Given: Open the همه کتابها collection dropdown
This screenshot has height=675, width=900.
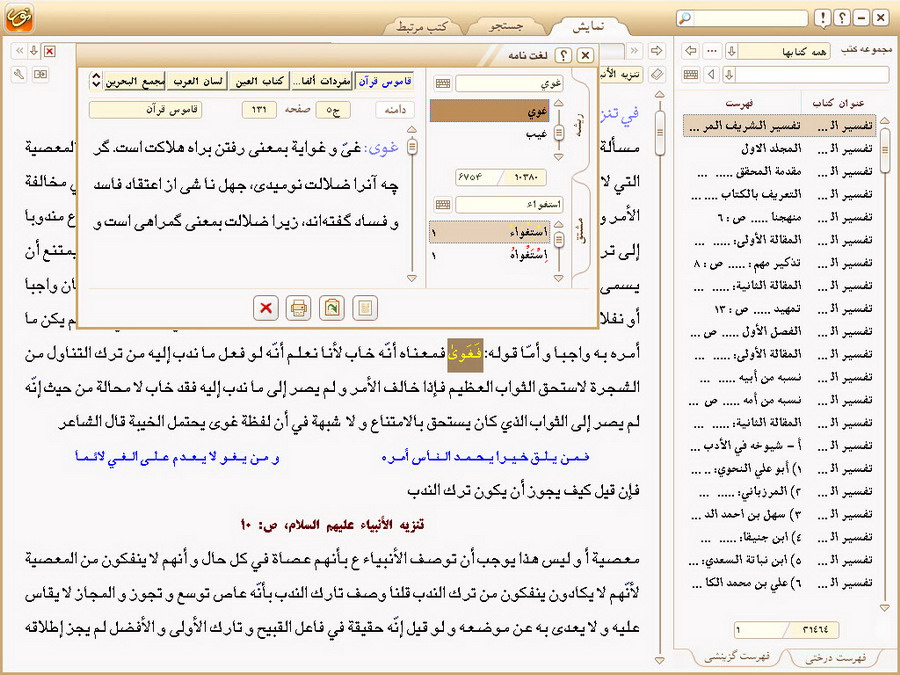Looking at the screenshot, I should click(x=731, y=51).
